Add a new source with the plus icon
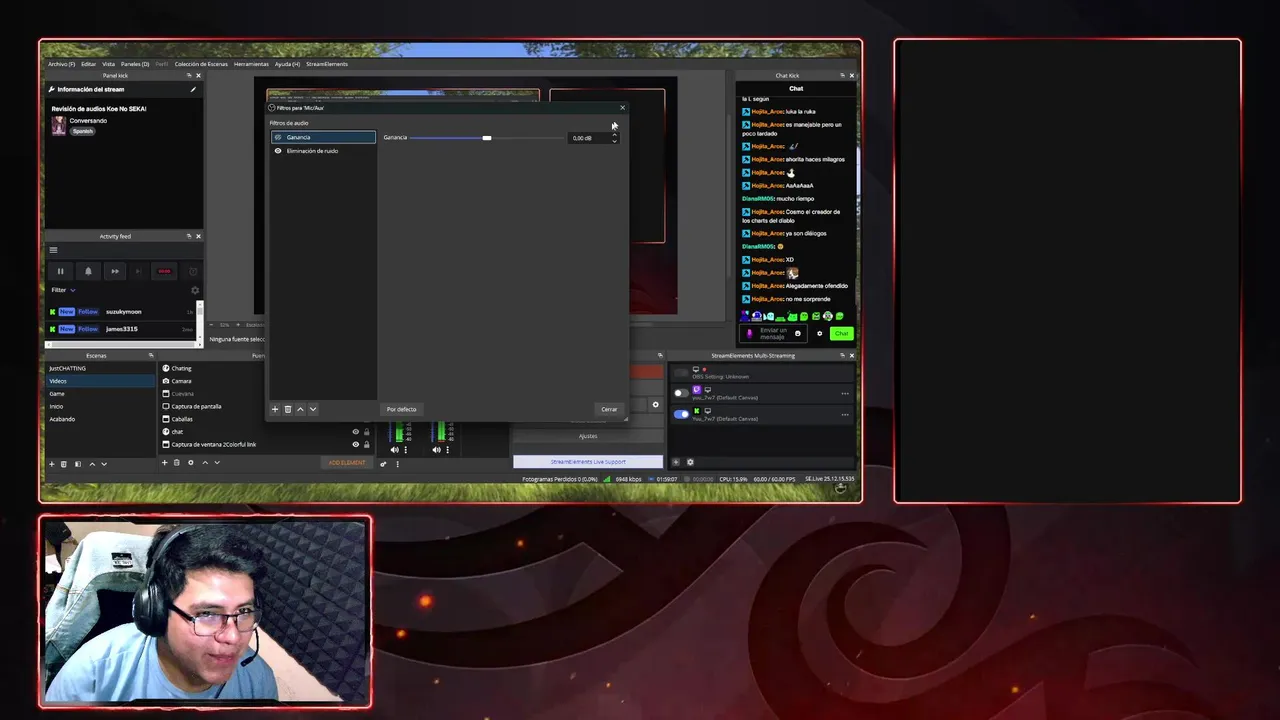Viewport: 1280px width, 720px height. 165,462
